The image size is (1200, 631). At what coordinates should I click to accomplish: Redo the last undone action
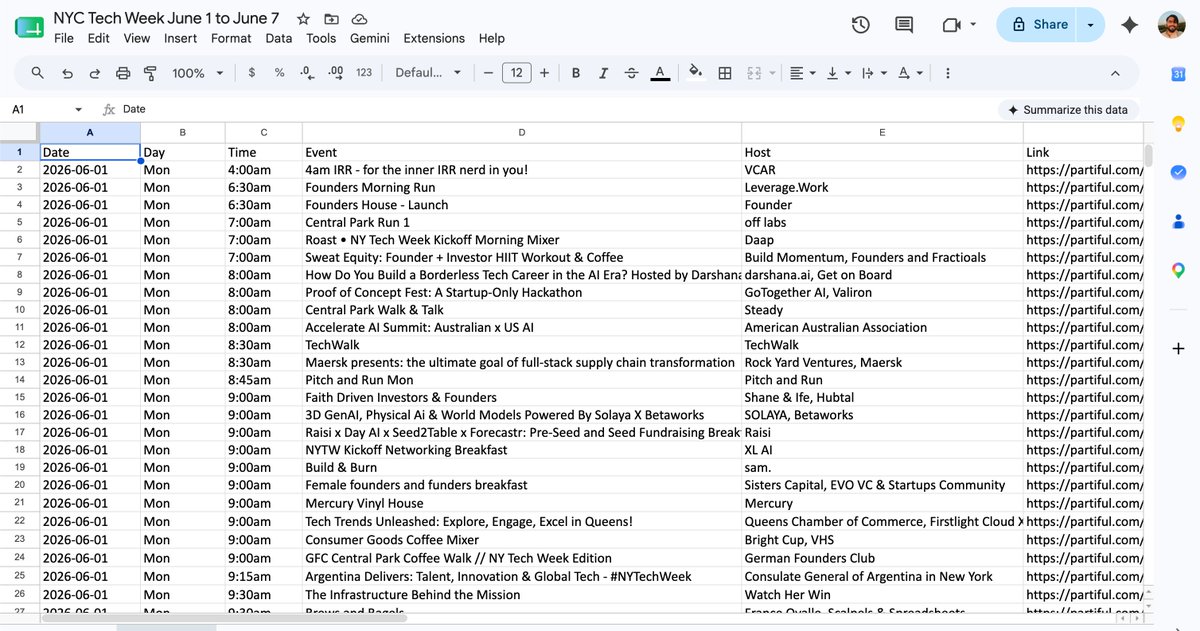click(x=95, y=73)
